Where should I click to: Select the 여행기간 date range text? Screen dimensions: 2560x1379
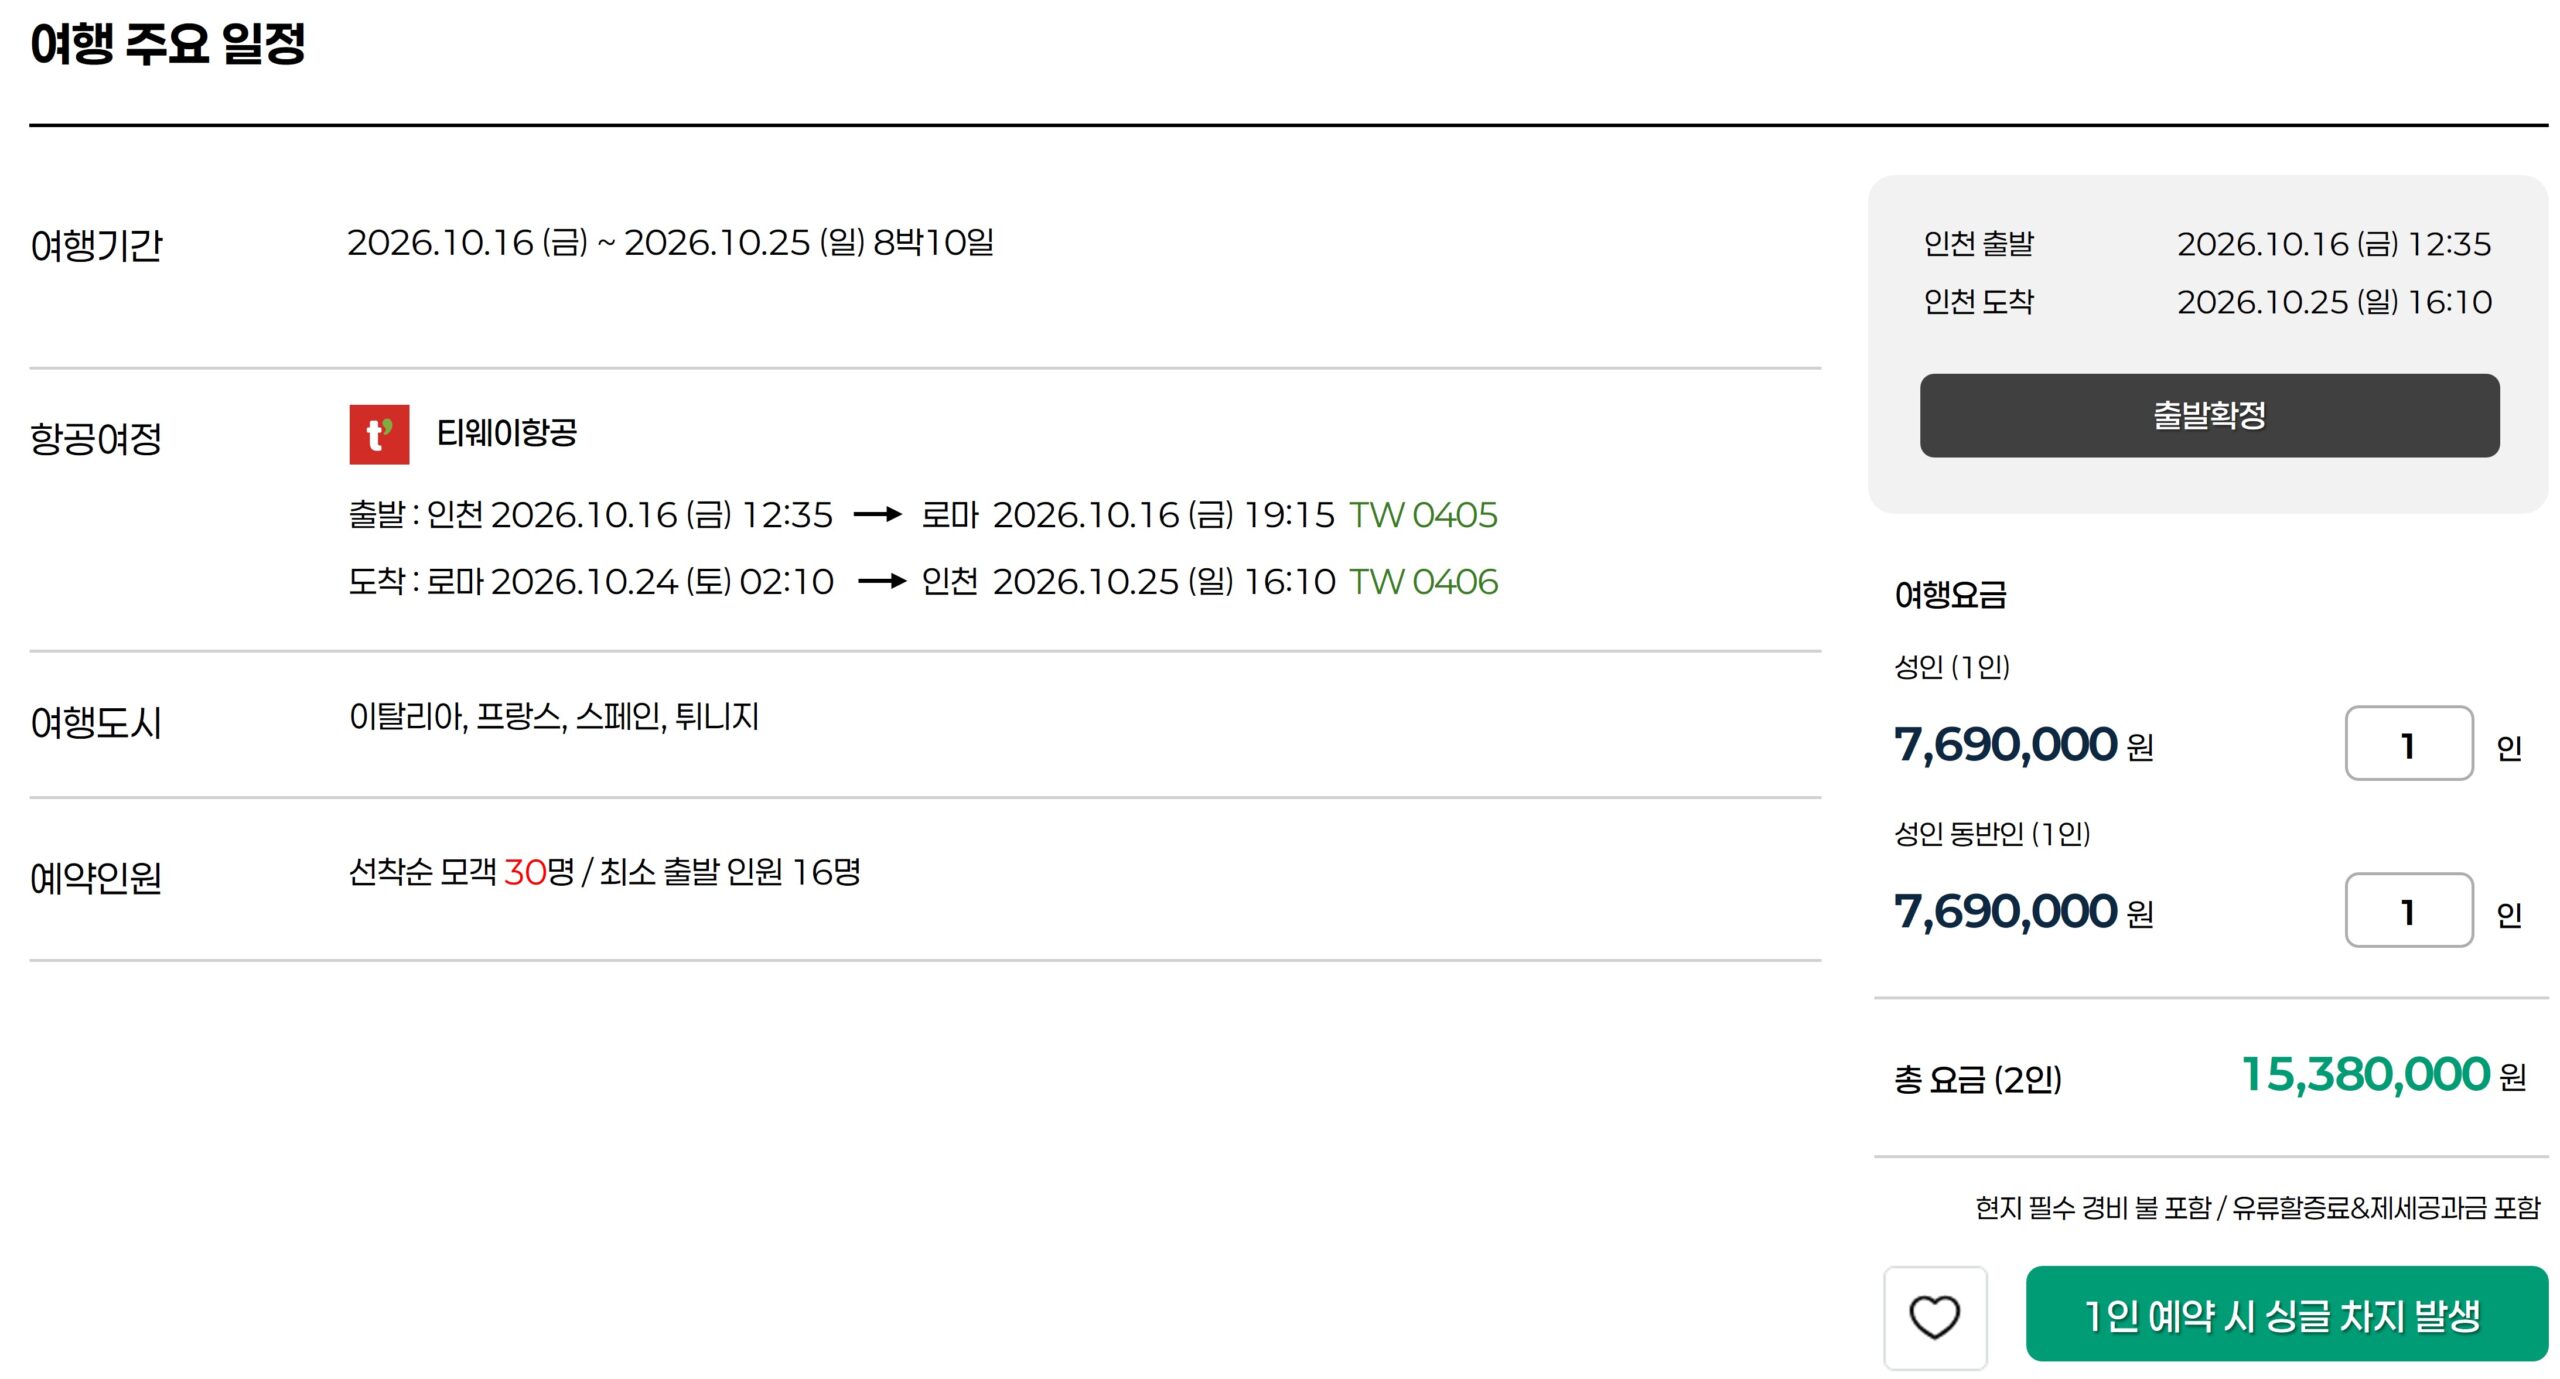[670, 243]
